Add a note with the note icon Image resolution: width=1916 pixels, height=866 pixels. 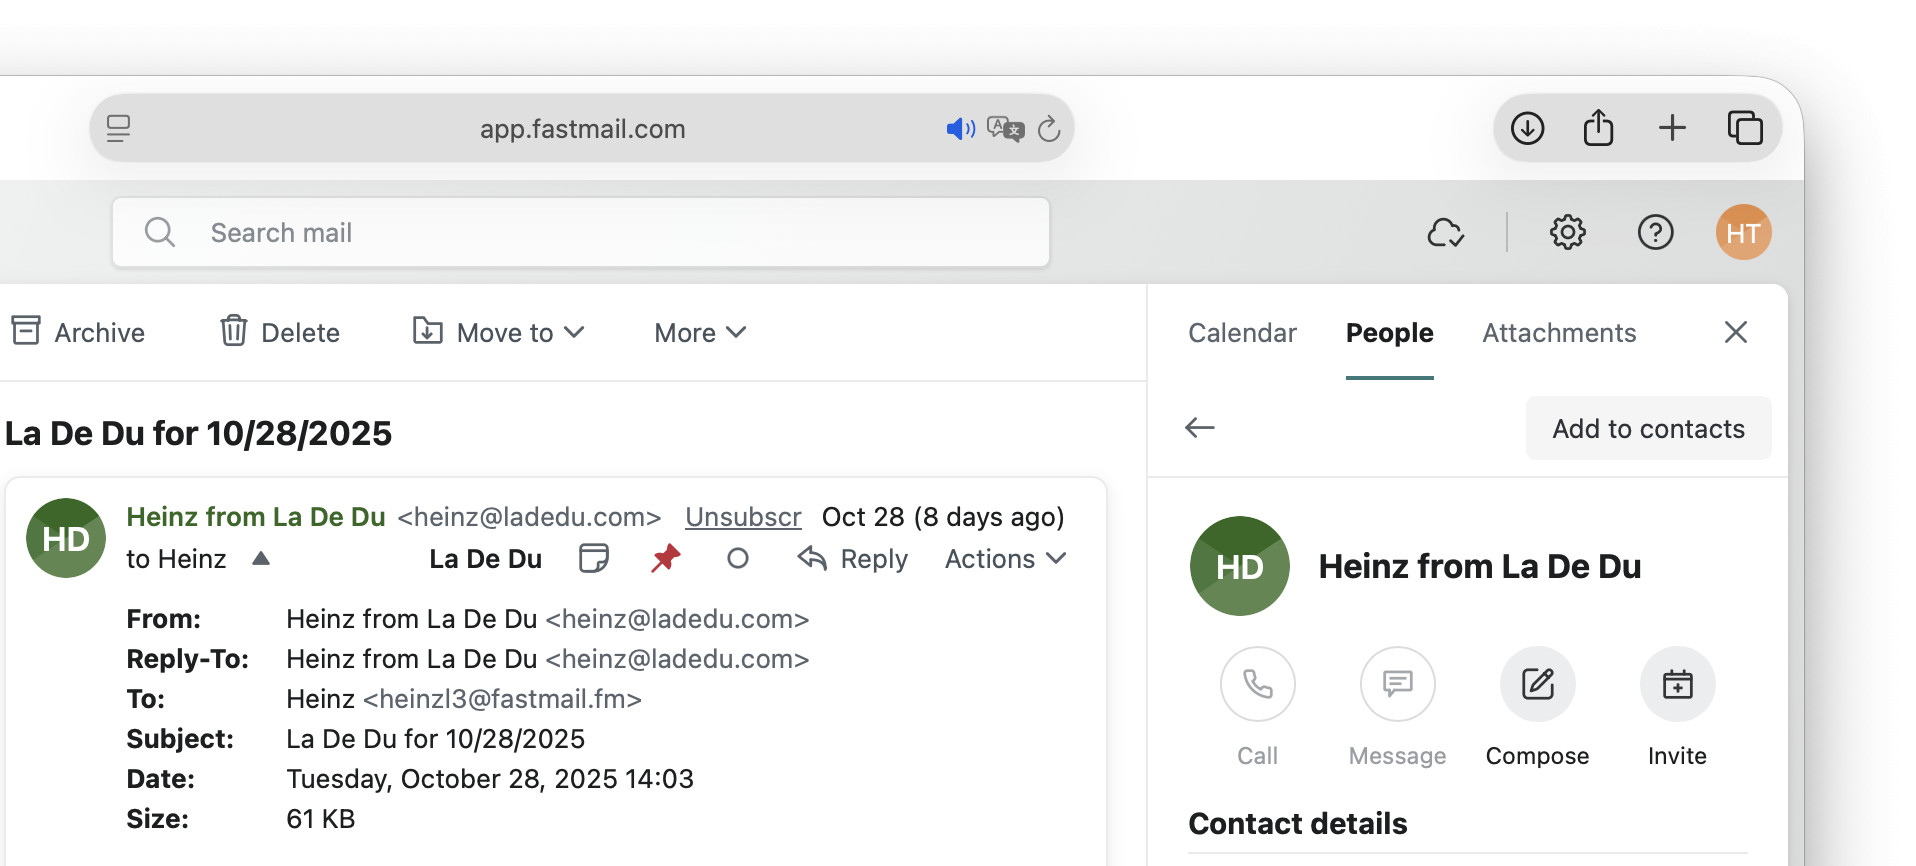point(594,558)
